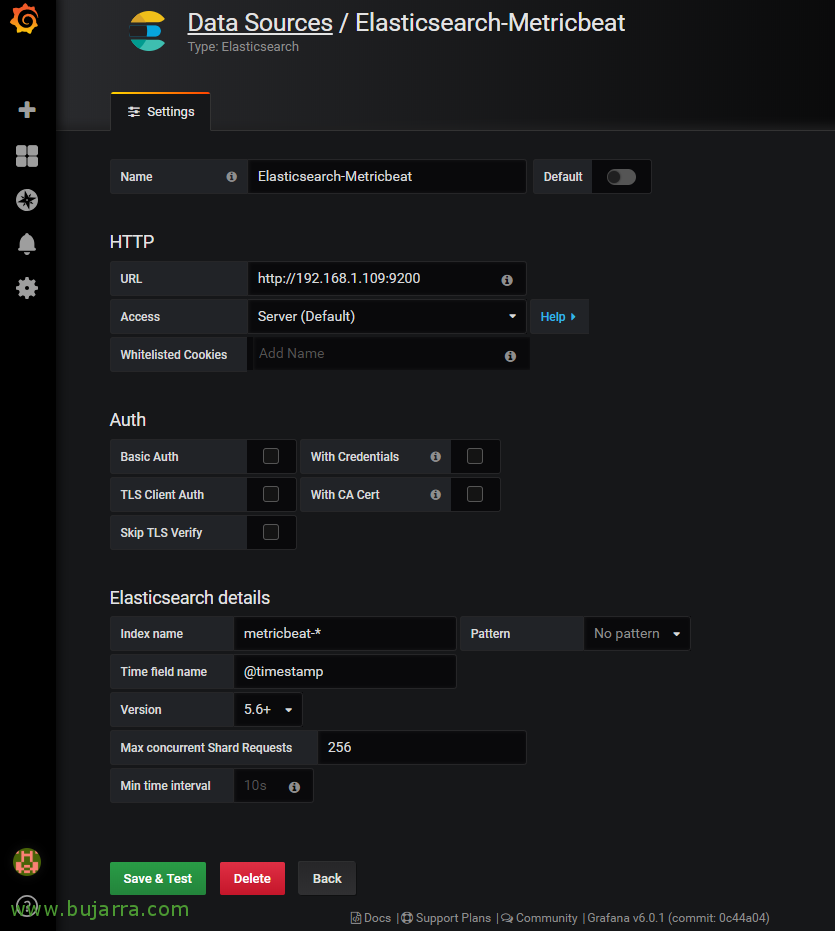This screenshot has height=931, width=835.
Task: Click the Elasticsearch data source logo
Action: point(147,31)
